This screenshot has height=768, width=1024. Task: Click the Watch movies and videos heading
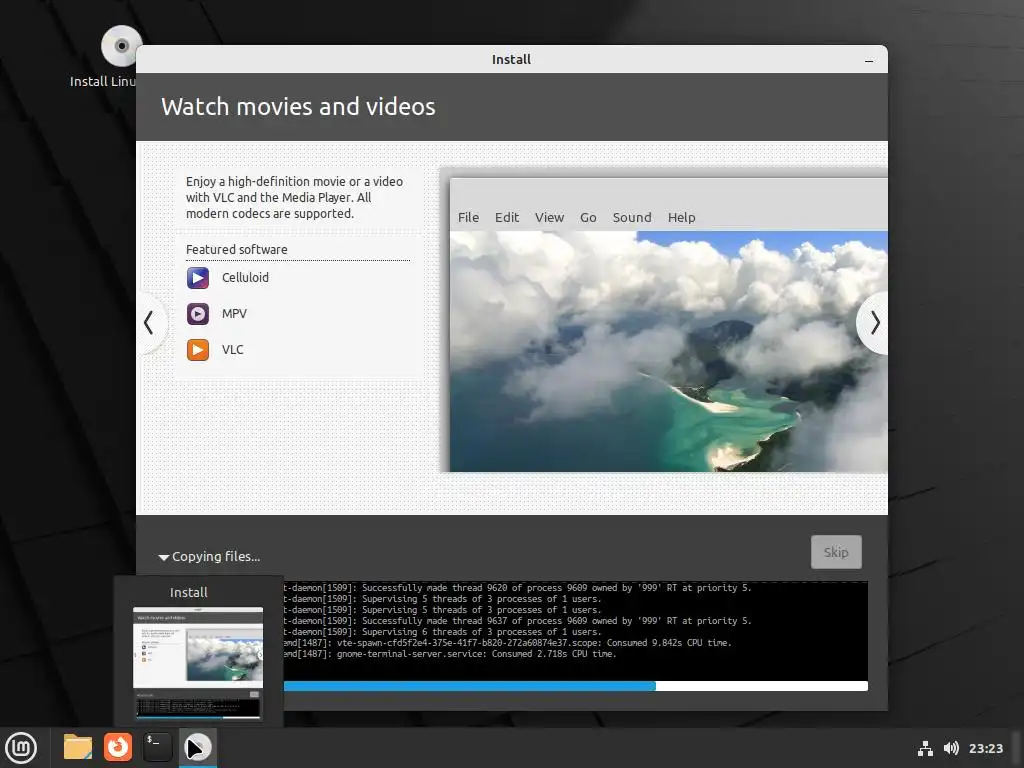point(298,106)
